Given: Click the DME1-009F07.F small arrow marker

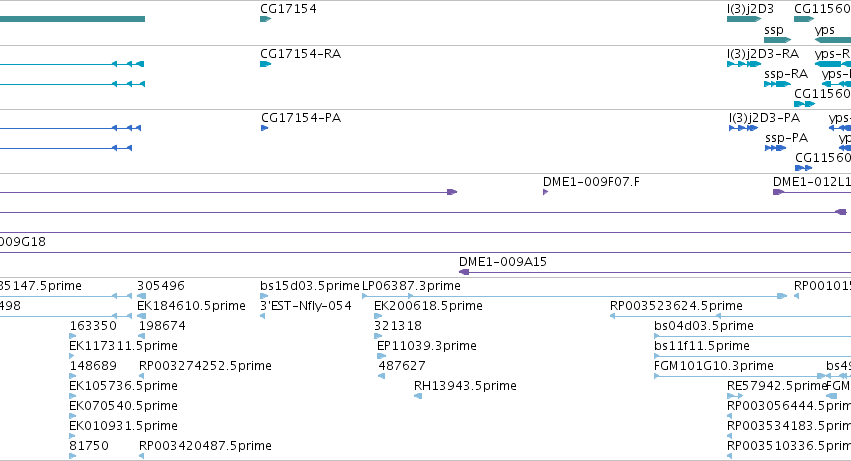Looking at the screenshot, I should tap(545, 192).
